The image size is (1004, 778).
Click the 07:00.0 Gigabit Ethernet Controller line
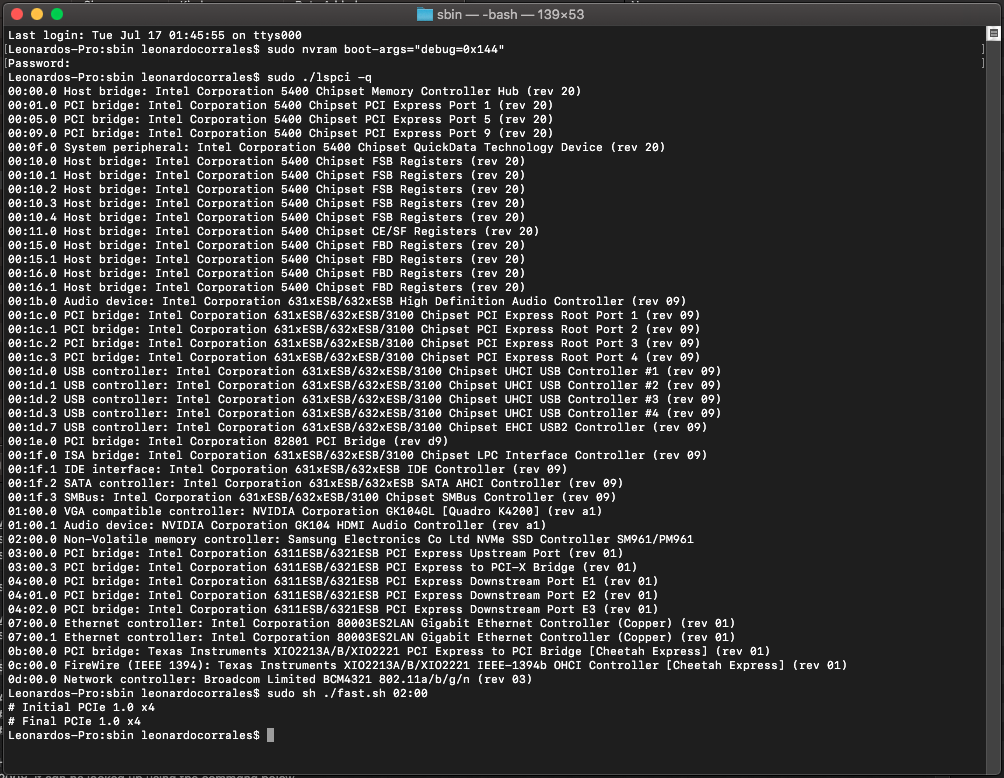pyautogui.click(x=371, y=624)
